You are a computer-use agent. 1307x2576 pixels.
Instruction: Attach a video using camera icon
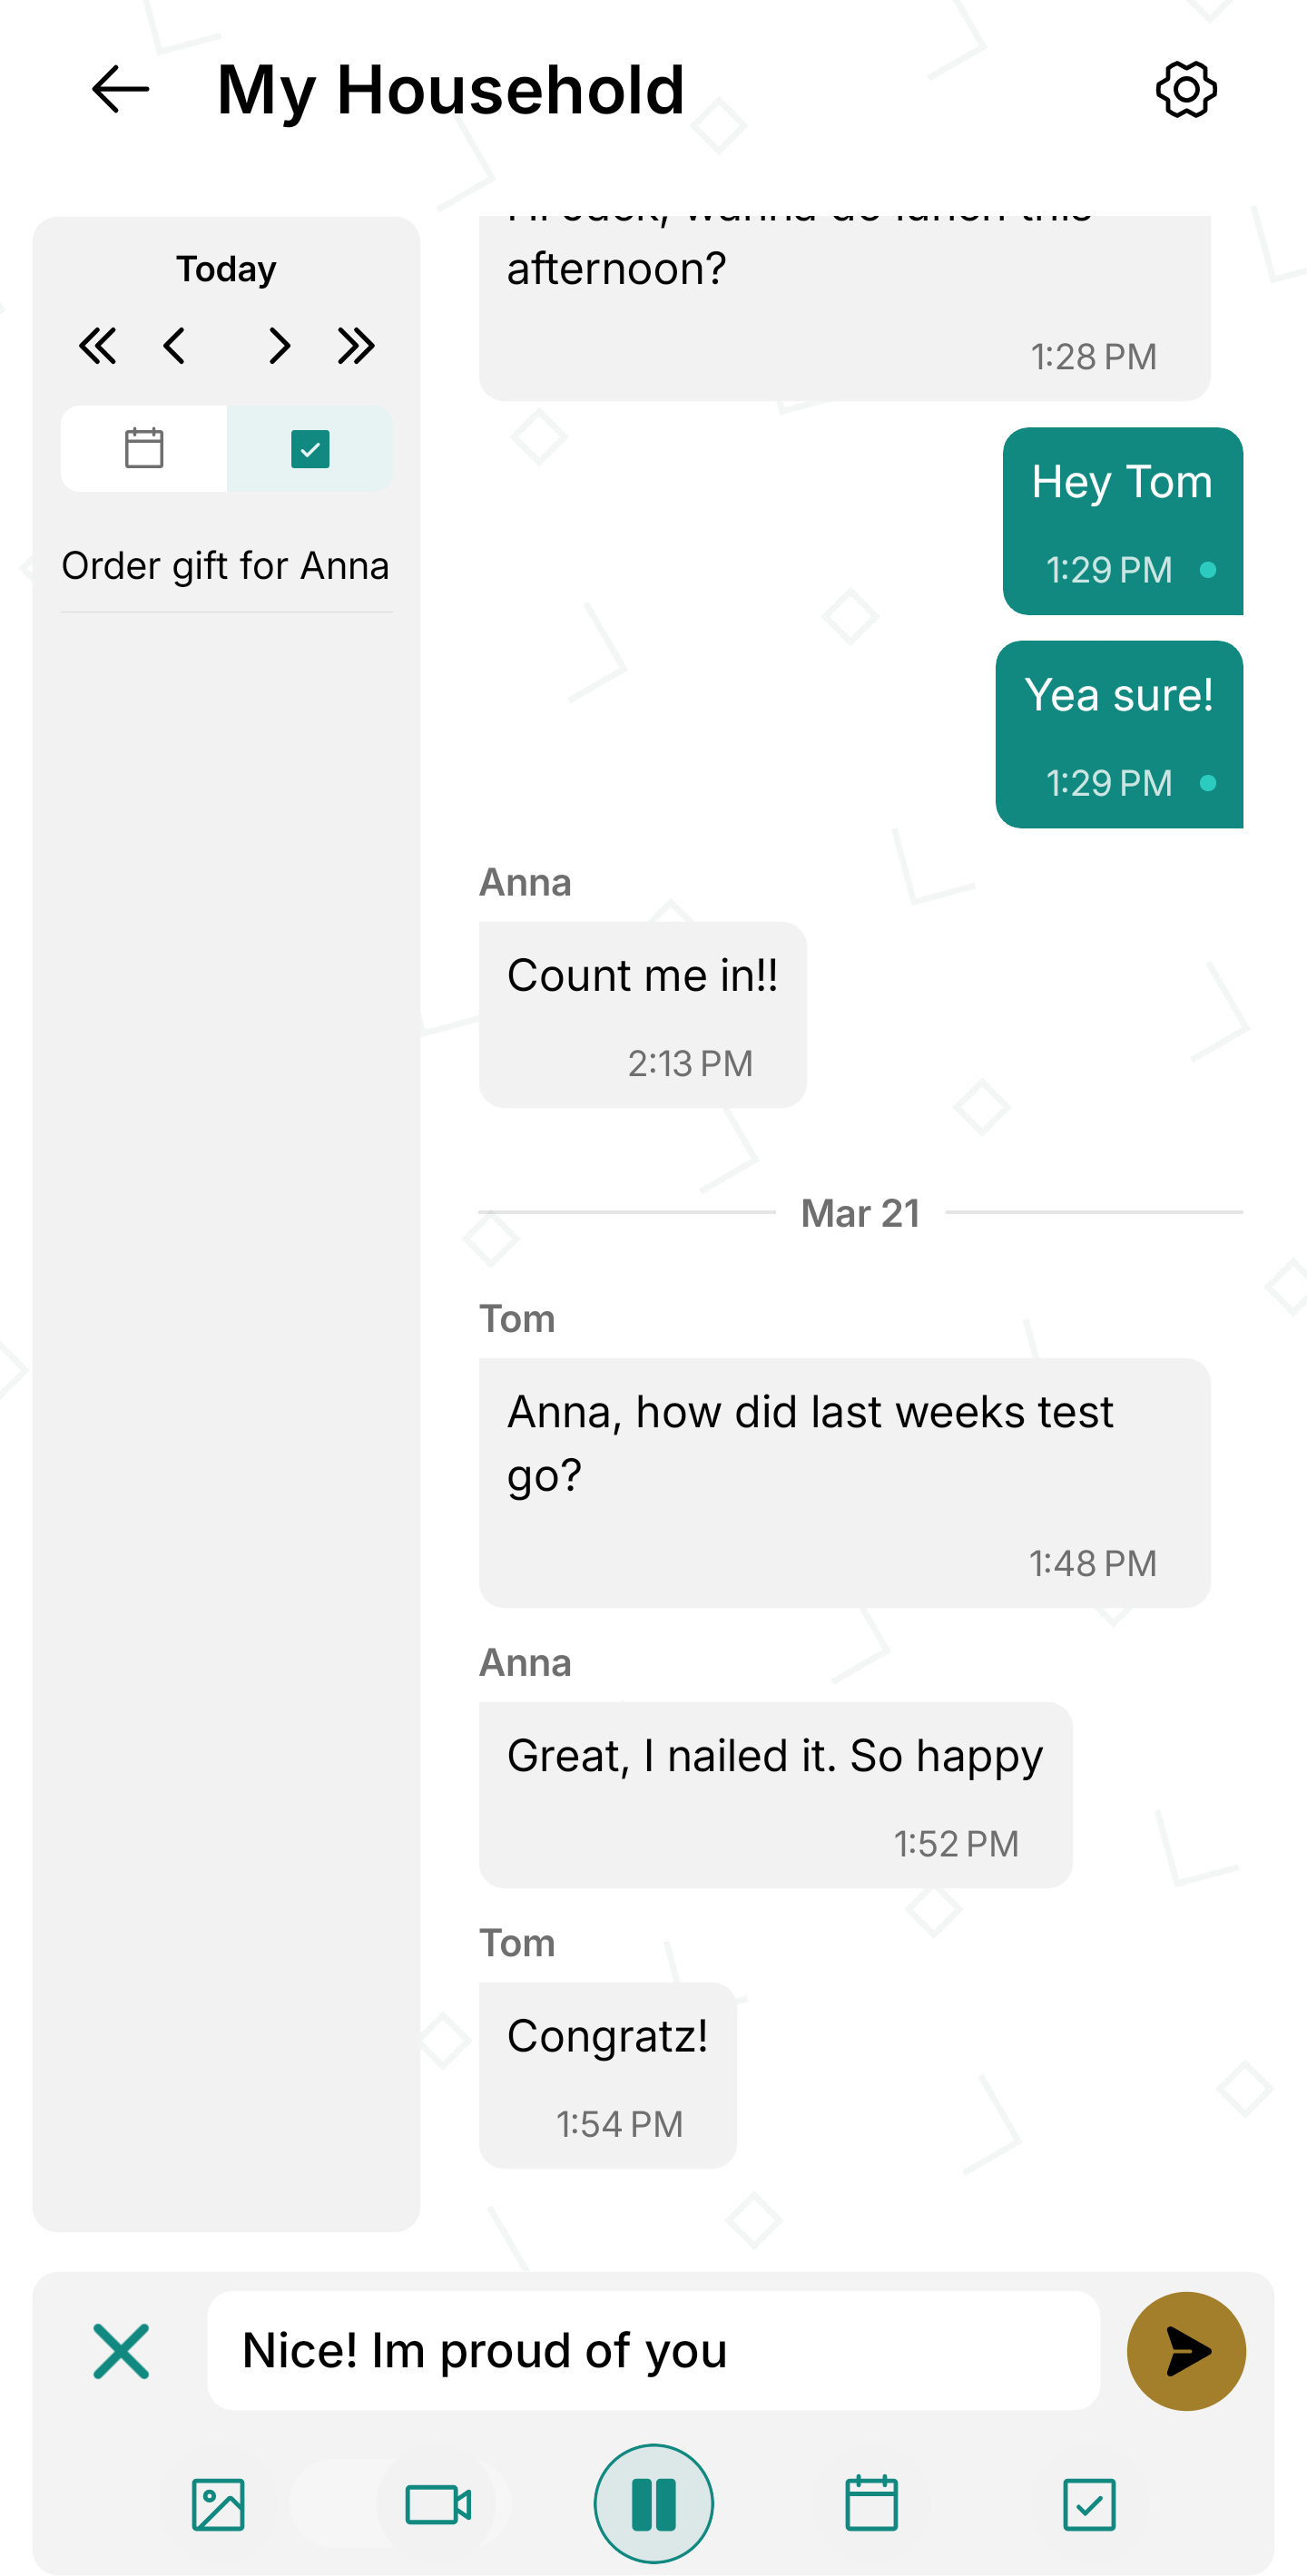(x=438, y=2504)
